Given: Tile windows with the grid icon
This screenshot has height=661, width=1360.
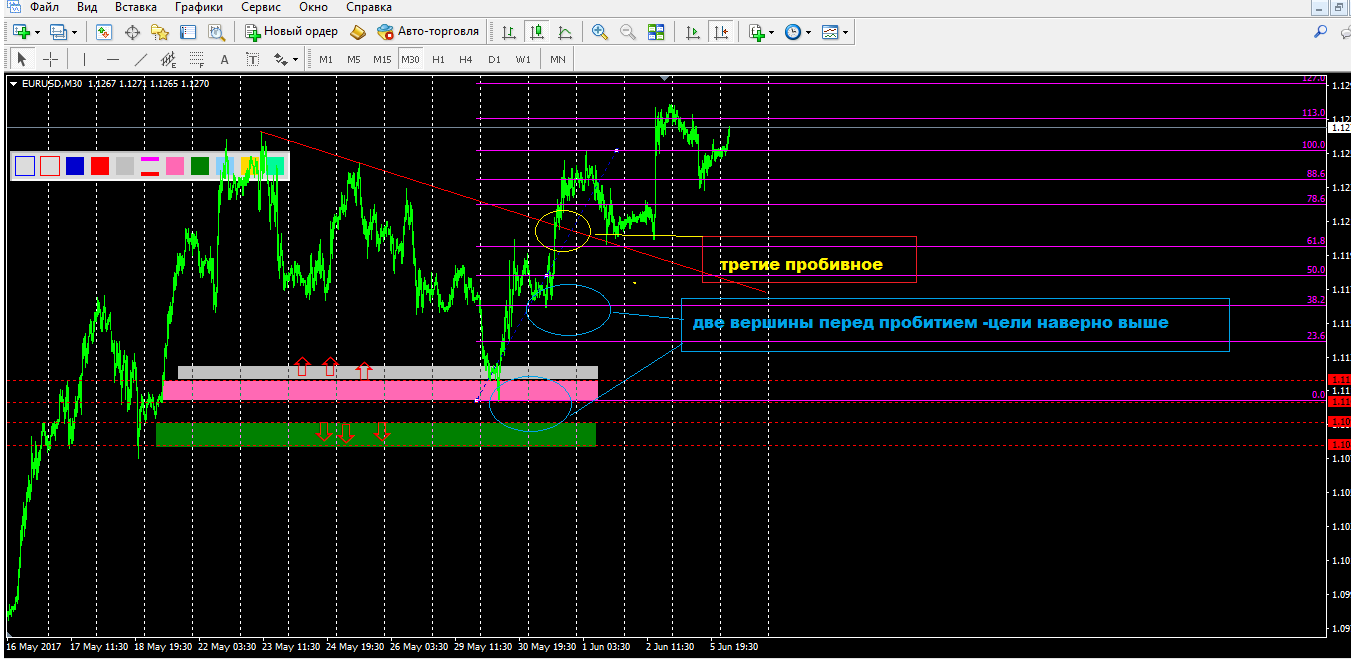Looking at the screenshot, I should pyautogui.click(x=656, y=32).
